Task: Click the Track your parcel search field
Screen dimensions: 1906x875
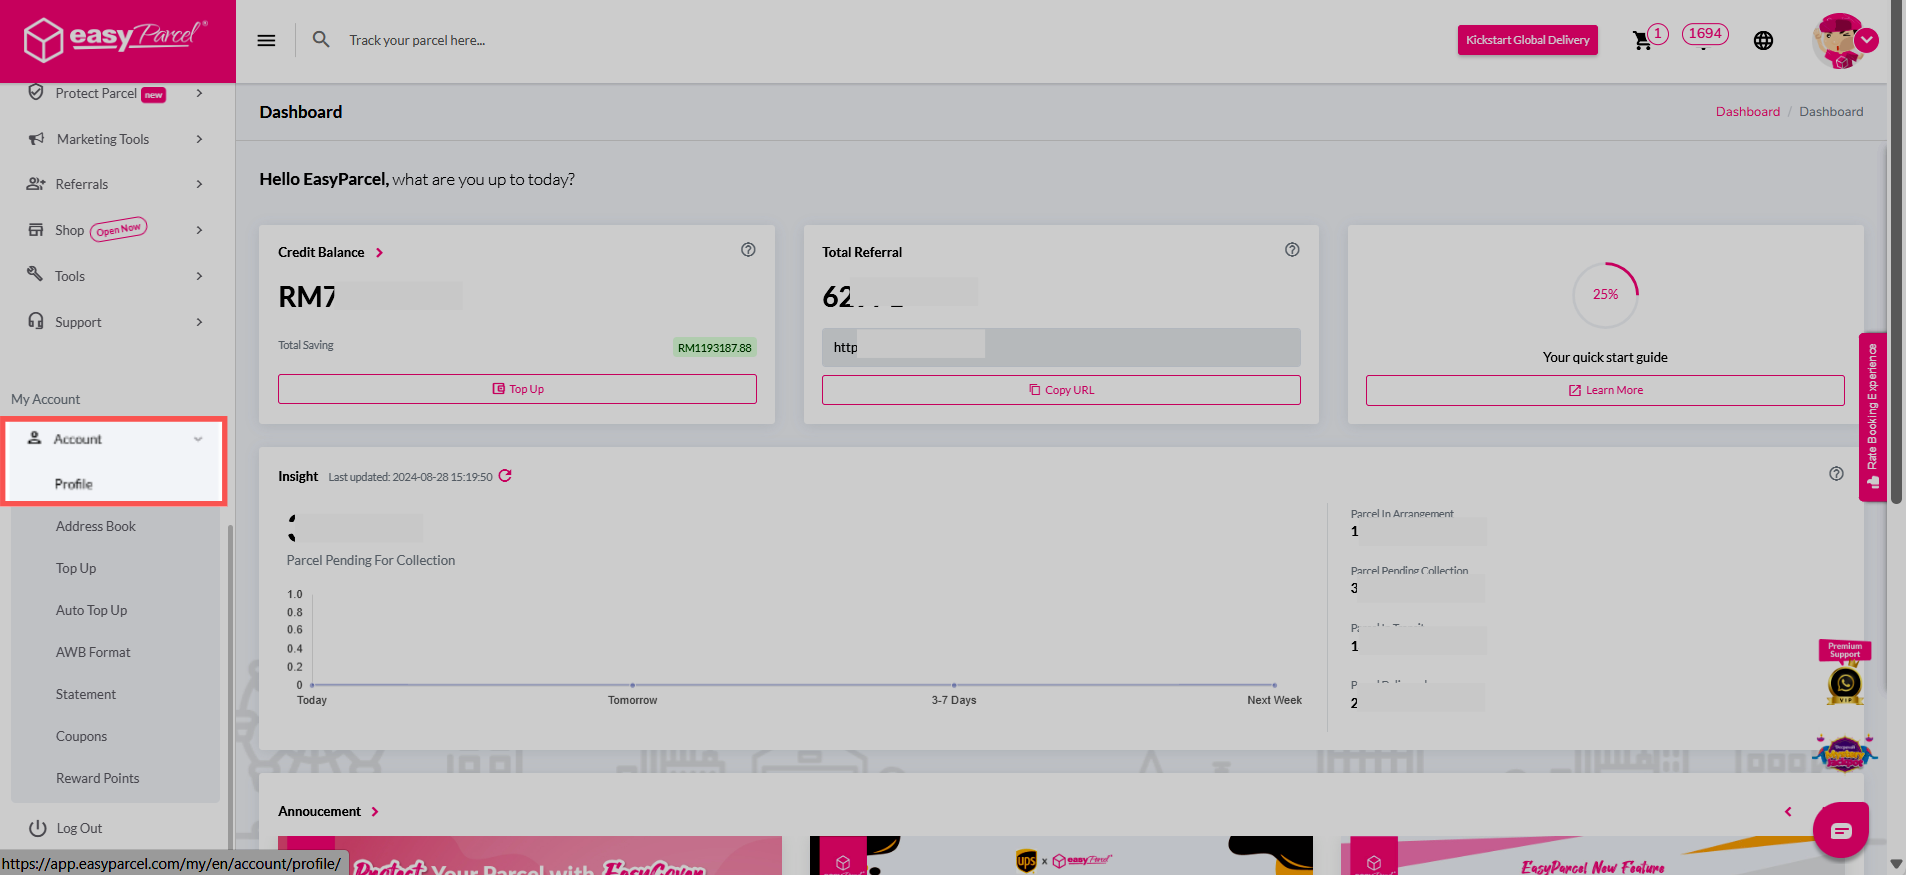Action: click(416, 41)
